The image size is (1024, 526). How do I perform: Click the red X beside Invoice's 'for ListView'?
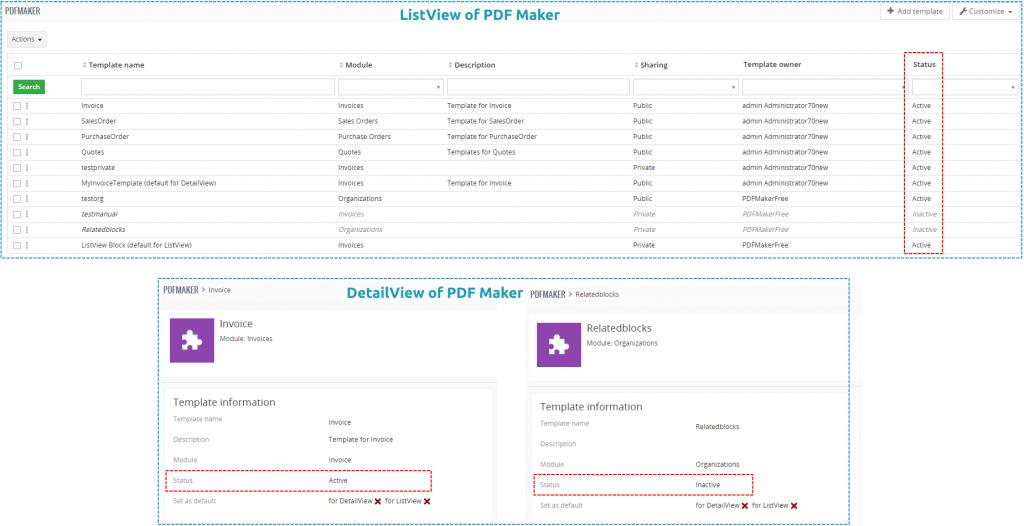[427, 501]
